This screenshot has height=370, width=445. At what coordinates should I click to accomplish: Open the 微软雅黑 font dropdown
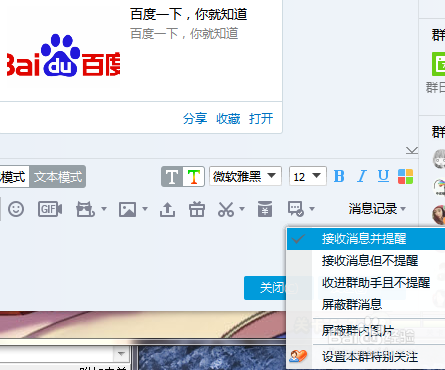(x=245, y=176)
